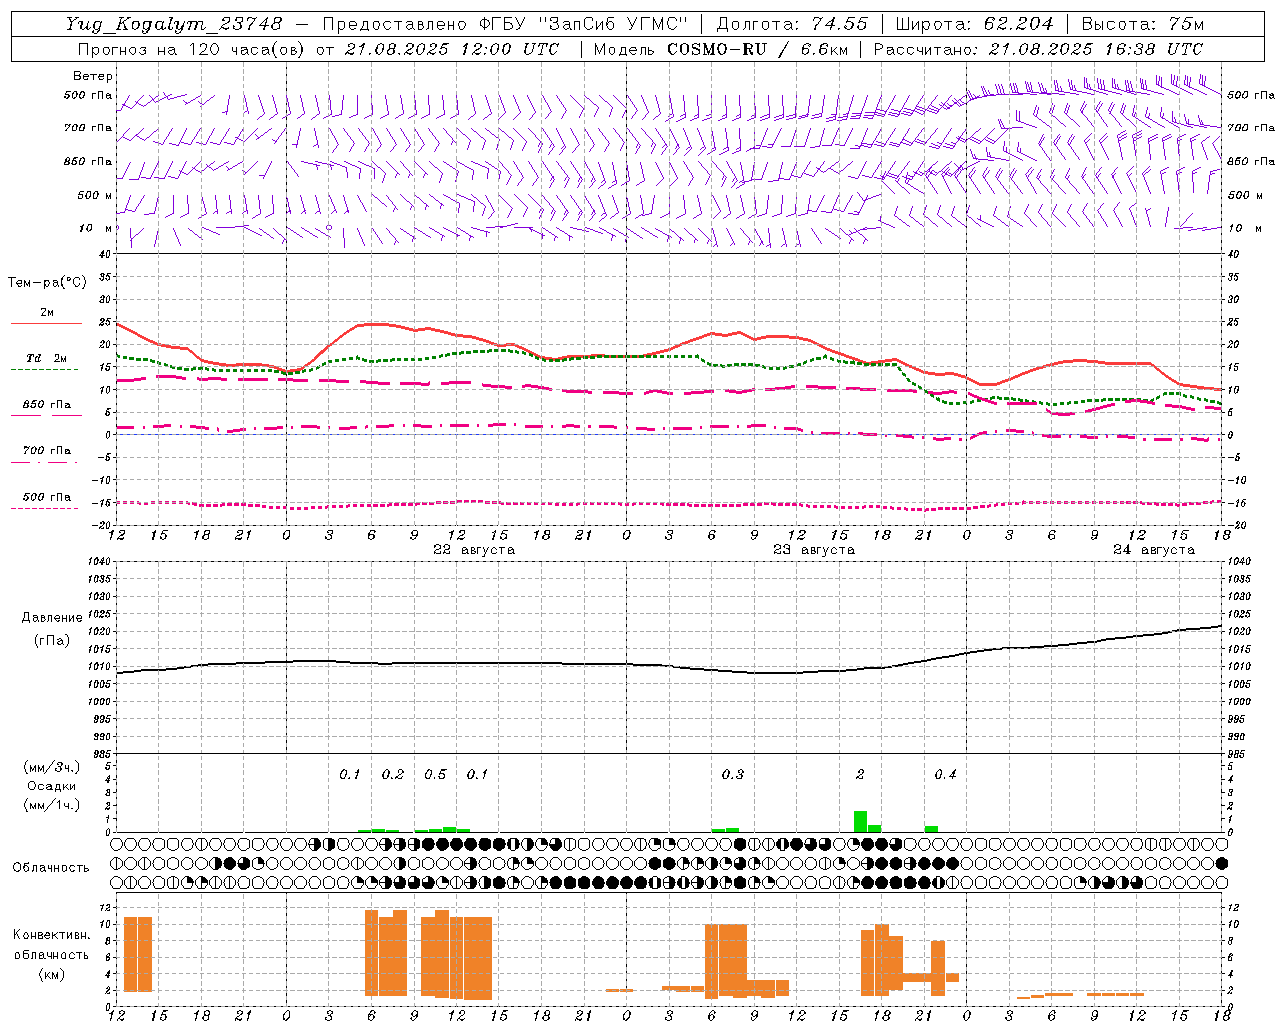Select the model name COSMO-RU / 6.6км
This screenshot has height=1024, width=1280.
756,49
